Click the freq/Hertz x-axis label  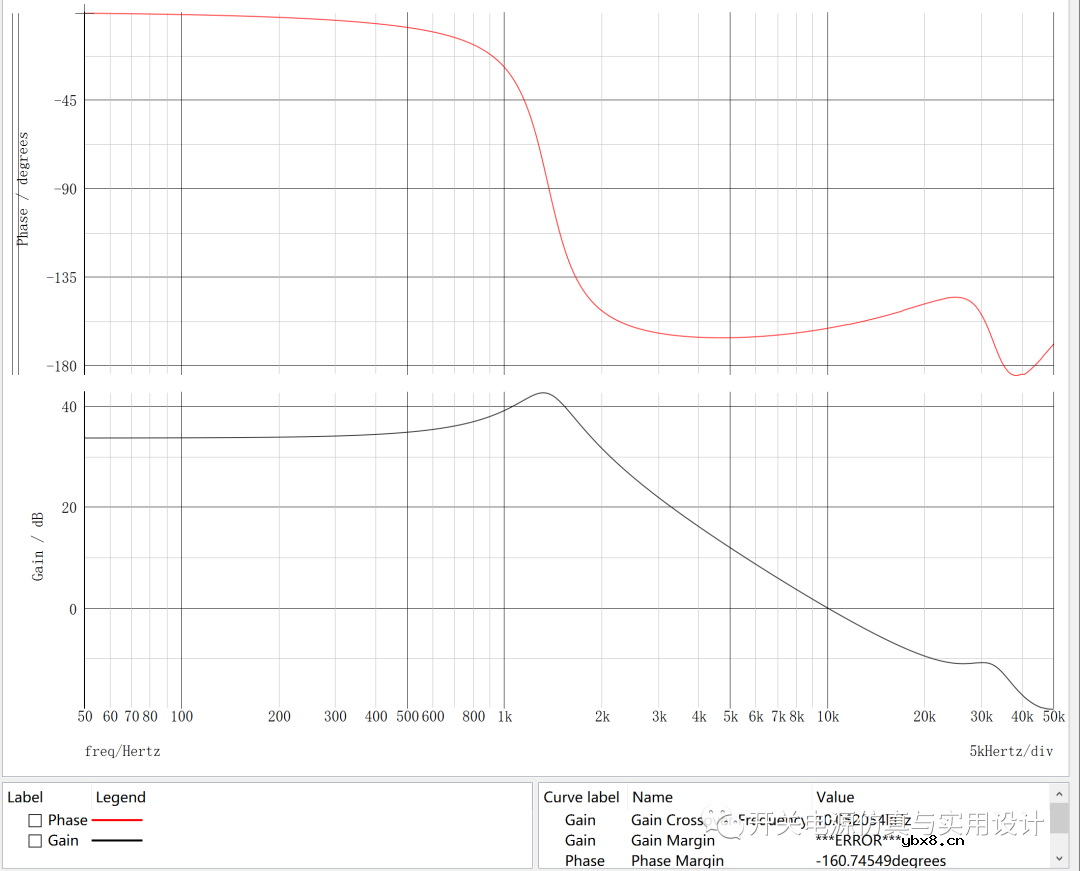coord(122,751)
